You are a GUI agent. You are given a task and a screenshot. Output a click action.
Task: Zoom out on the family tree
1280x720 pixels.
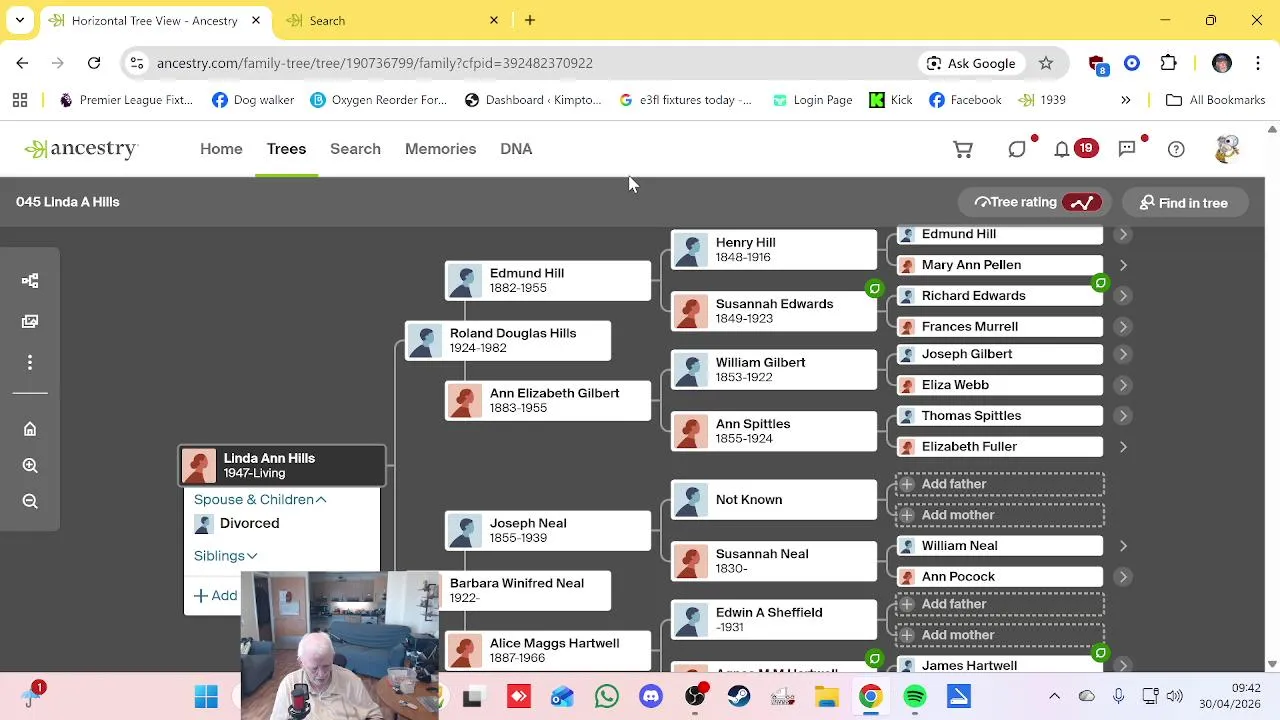tap(30, 501)
